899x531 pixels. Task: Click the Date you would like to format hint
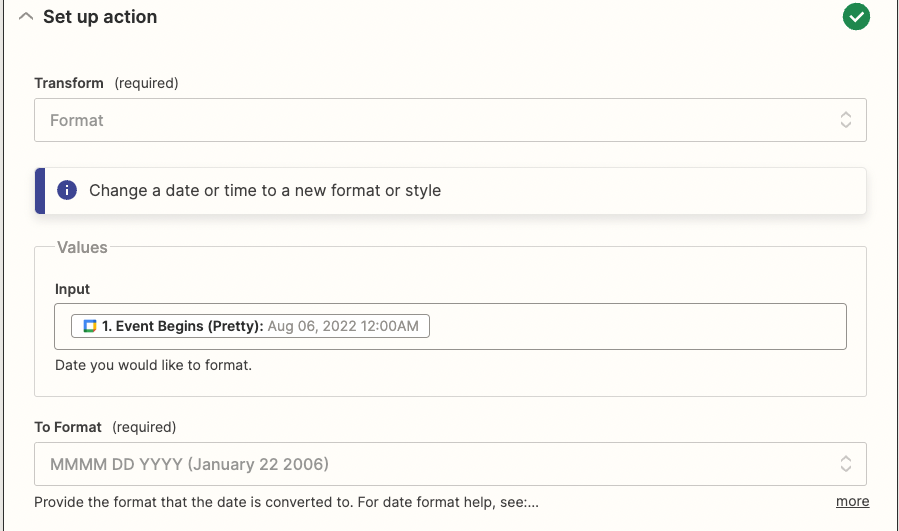coord(153,365)
